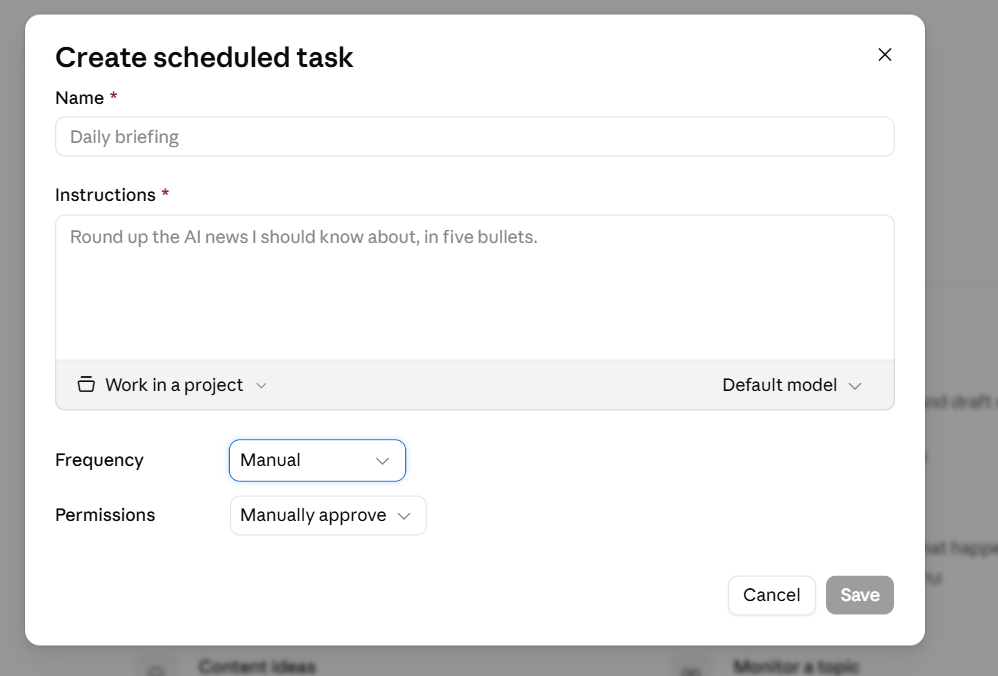Image resolution: width=998 pixels, height=676 pixels.
Task: Click the Frequency label
Action: coord(99,460)
